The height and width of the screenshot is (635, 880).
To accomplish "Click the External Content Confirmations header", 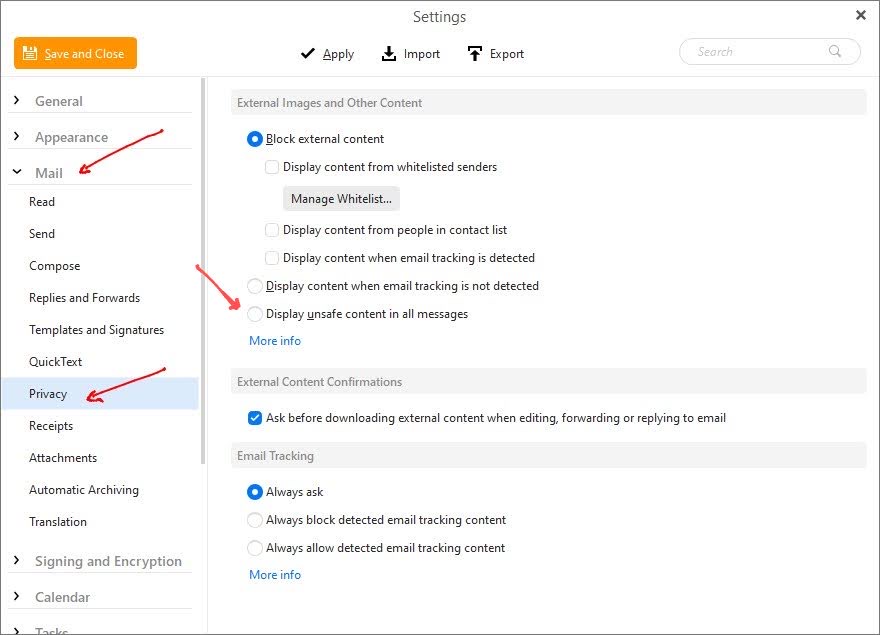I will point(548,382).
